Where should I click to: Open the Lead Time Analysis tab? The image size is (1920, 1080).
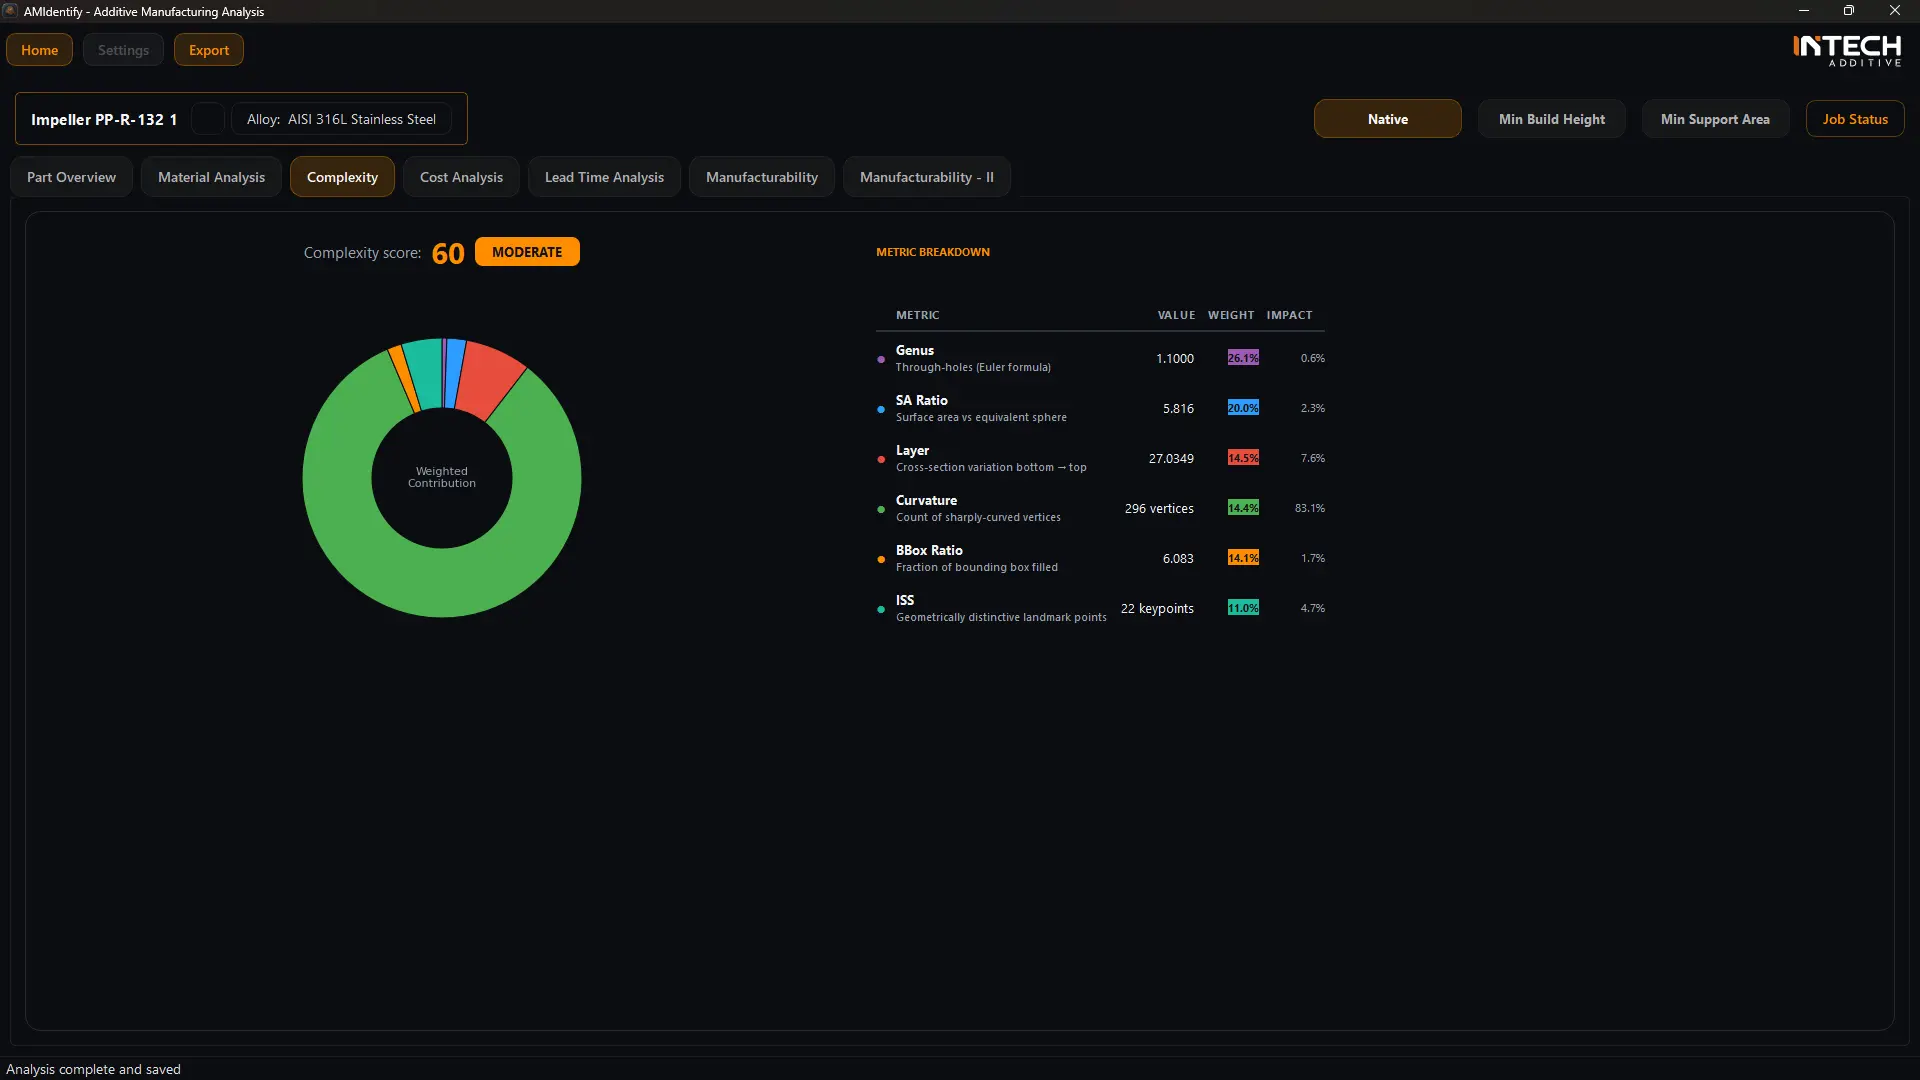click(604, 177)
